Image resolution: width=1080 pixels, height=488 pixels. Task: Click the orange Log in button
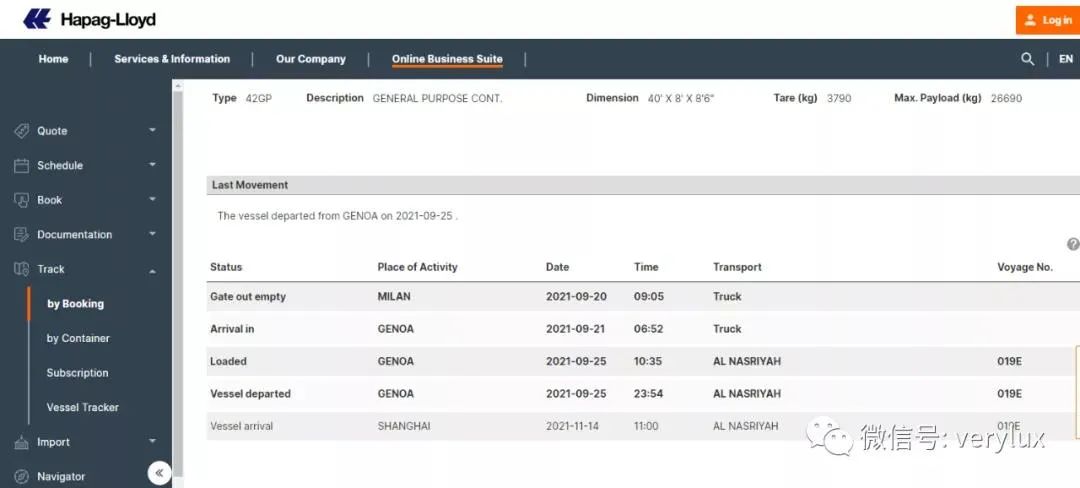[x=1048, y=20]
